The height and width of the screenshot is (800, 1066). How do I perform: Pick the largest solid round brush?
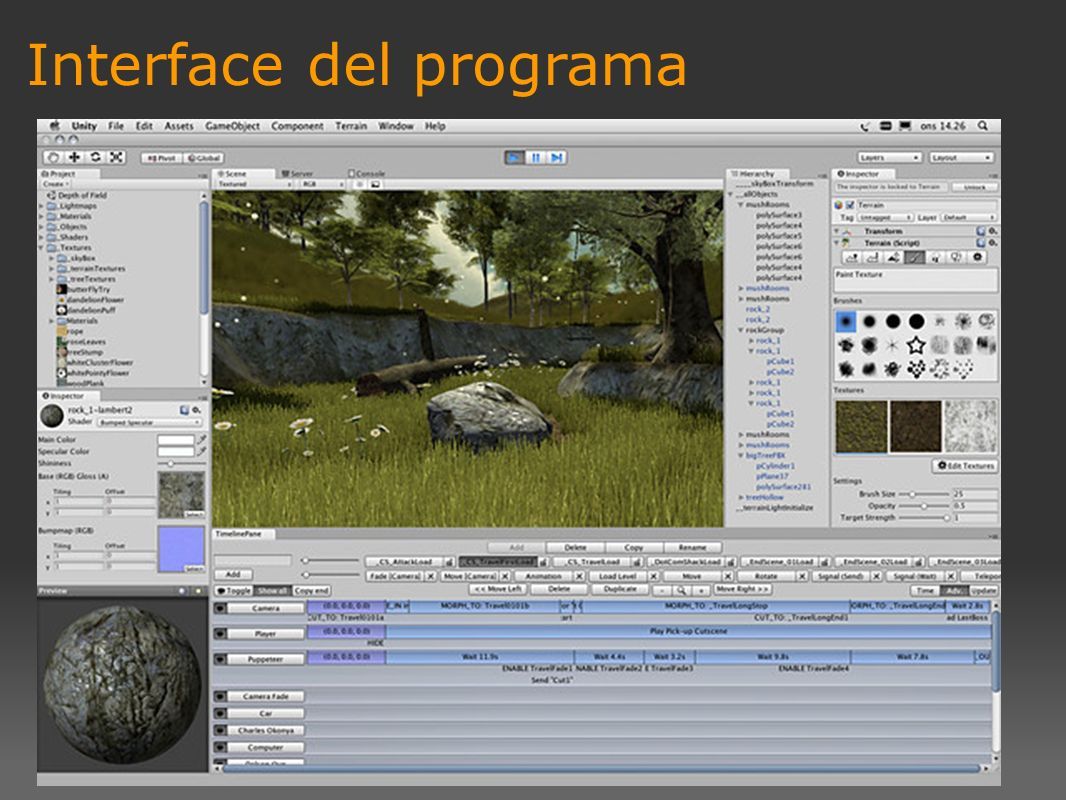[x=916, y=321]
